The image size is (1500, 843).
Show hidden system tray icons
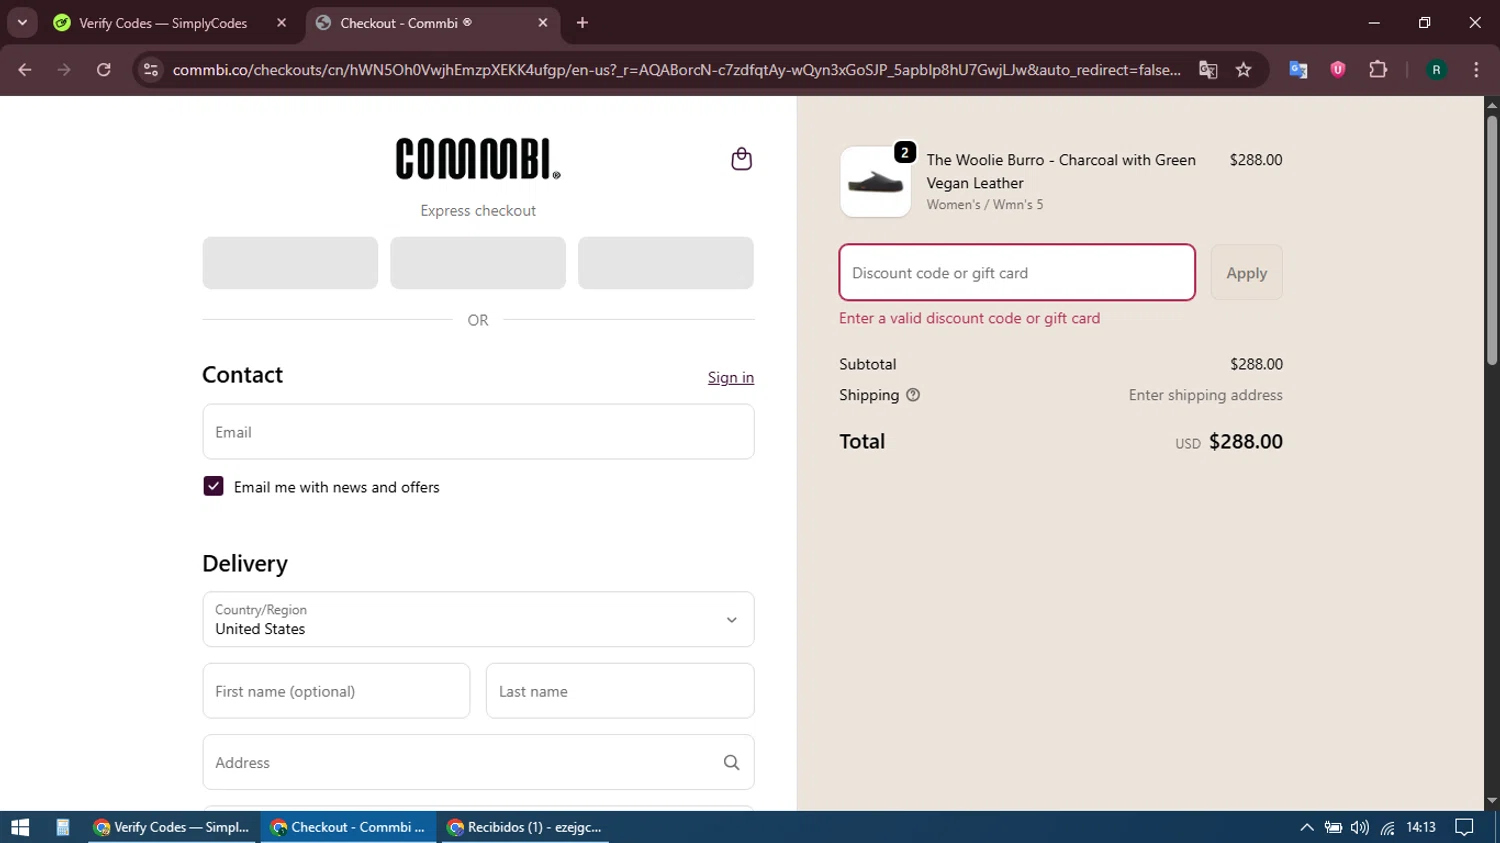click(1306, 827)
